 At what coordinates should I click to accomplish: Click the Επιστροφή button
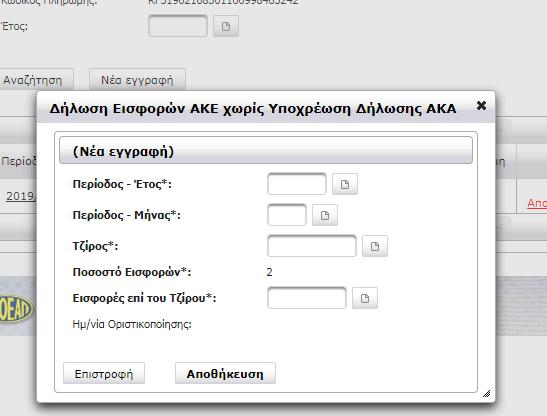click(x=104, y=373)
